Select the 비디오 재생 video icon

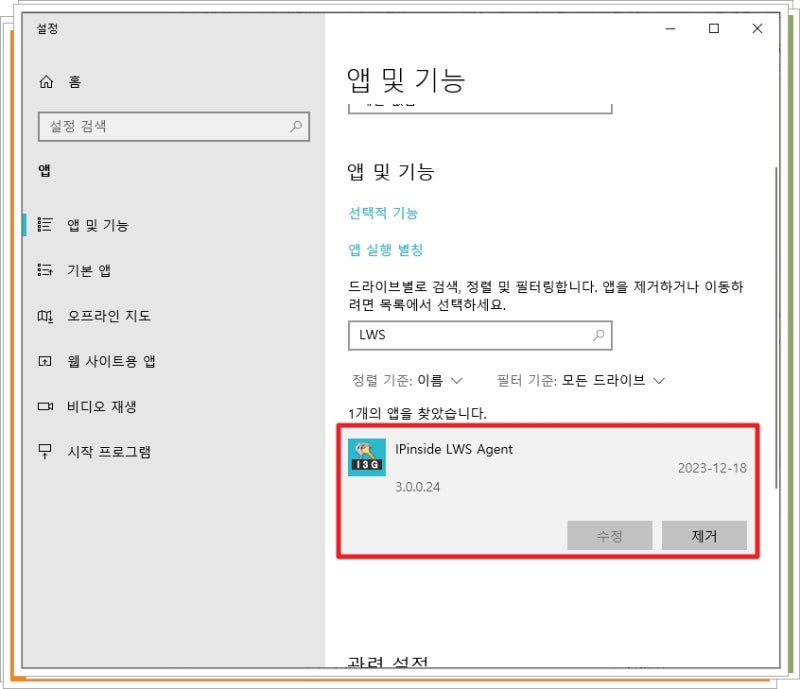click(x=45, y=406)
